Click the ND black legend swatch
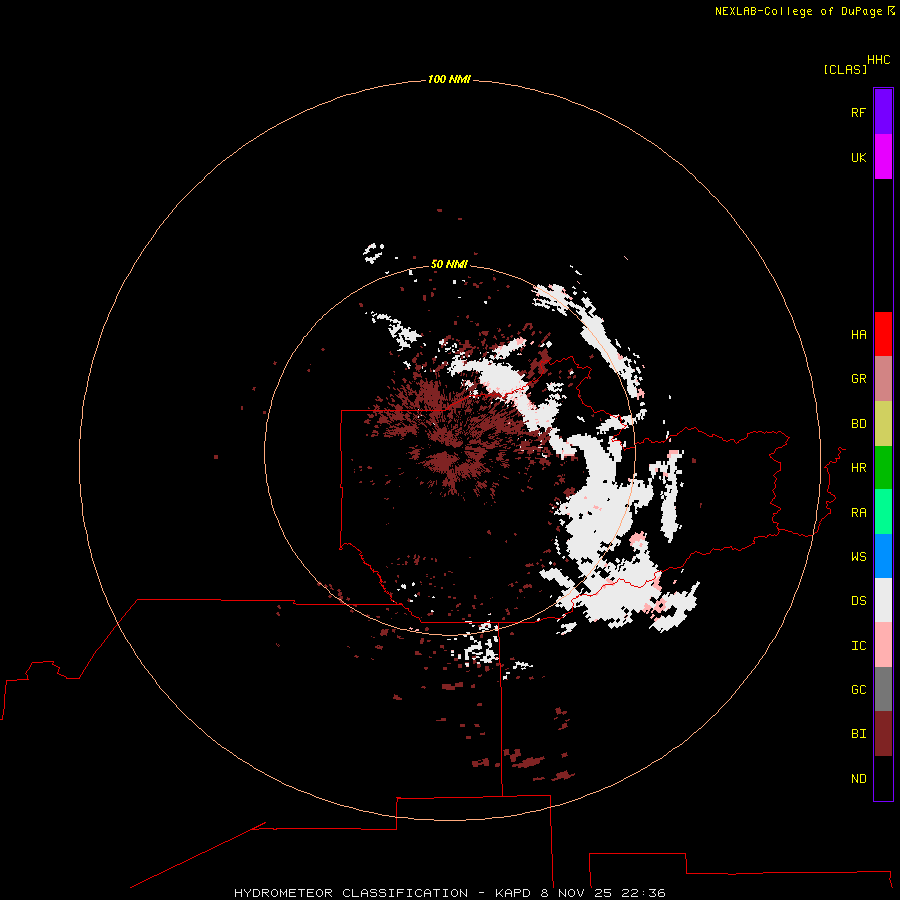 [x=883, y=778]
